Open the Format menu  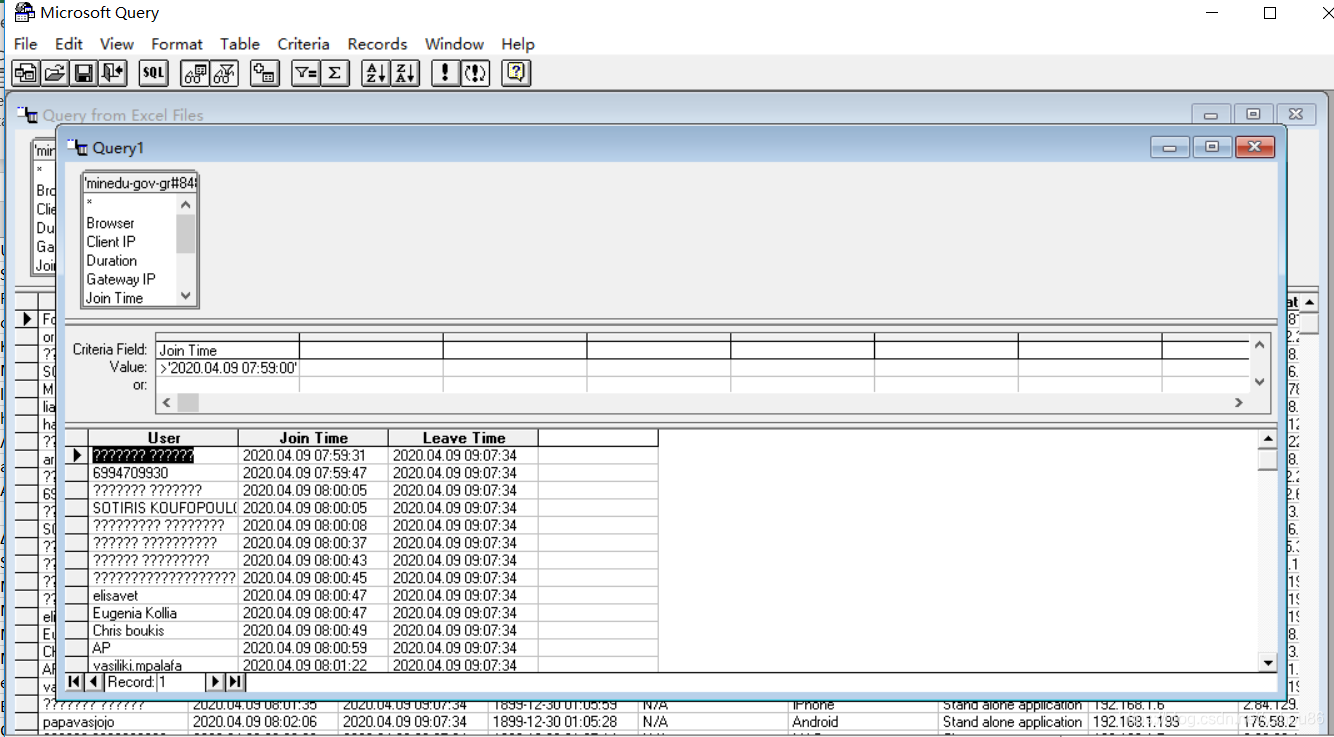177,44
